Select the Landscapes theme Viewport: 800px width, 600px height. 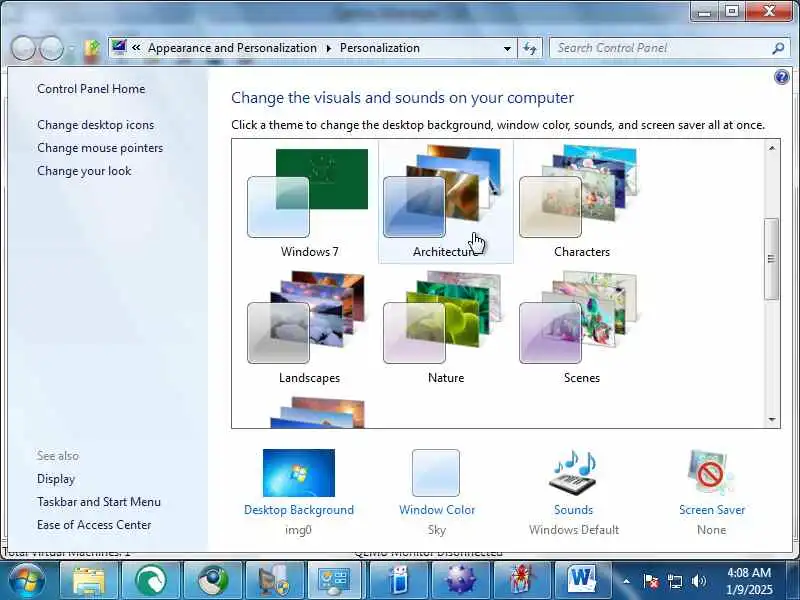click(309, 328)
